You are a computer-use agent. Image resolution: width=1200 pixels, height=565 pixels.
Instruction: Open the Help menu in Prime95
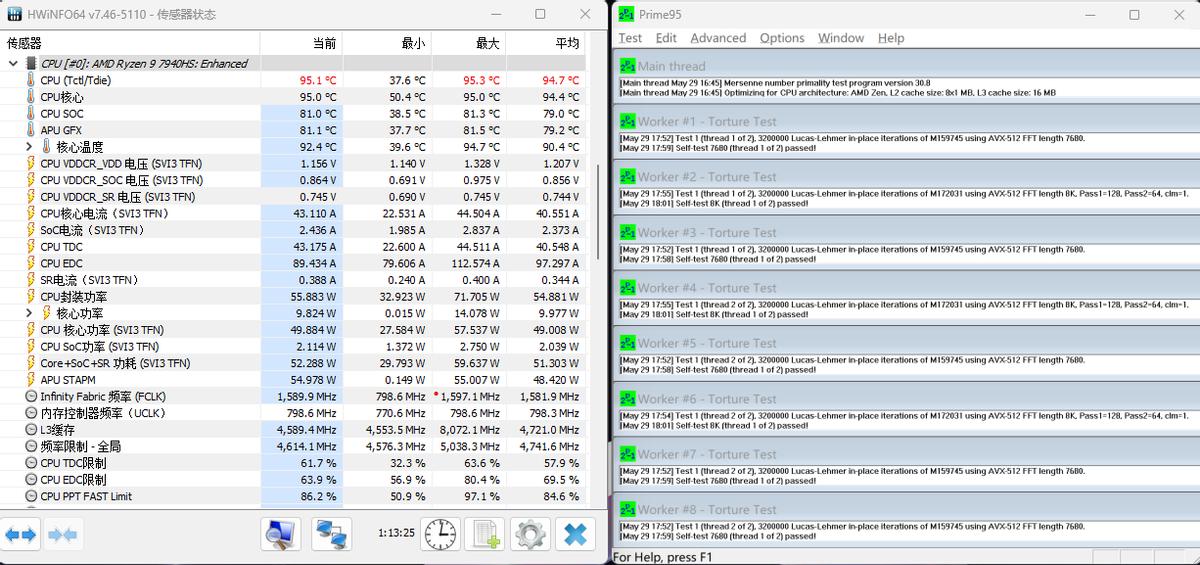pyautogui.click(x=891, y=38)
